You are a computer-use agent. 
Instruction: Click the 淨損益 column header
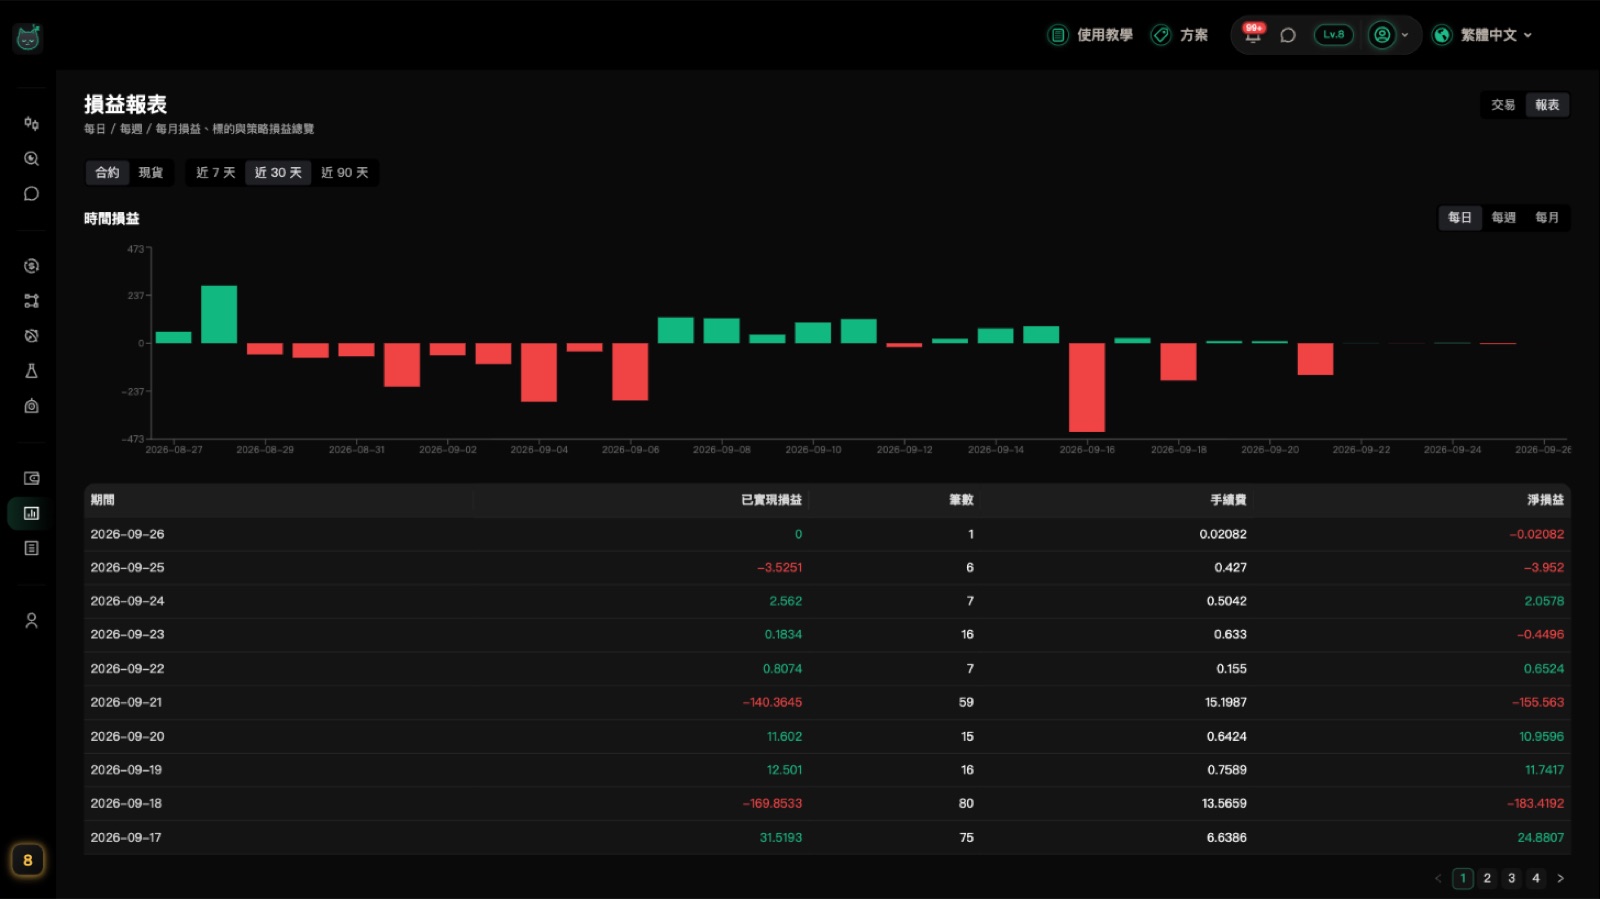click(1545, 500)
